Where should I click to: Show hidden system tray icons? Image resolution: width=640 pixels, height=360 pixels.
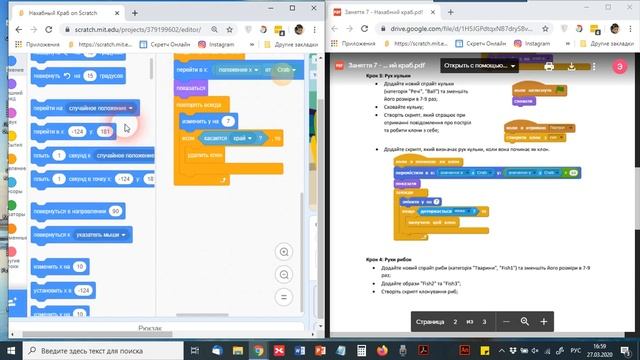502,351
